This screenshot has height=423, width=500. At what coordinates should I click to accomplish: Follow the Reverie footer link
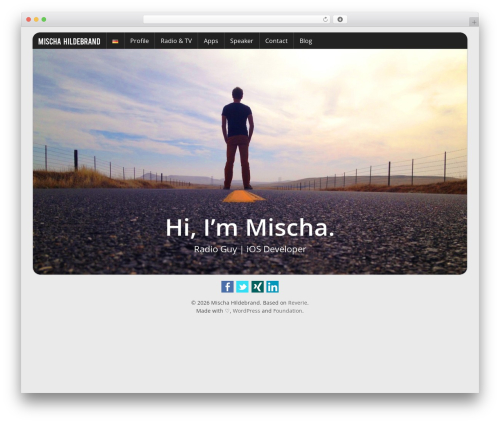(298, 303)
